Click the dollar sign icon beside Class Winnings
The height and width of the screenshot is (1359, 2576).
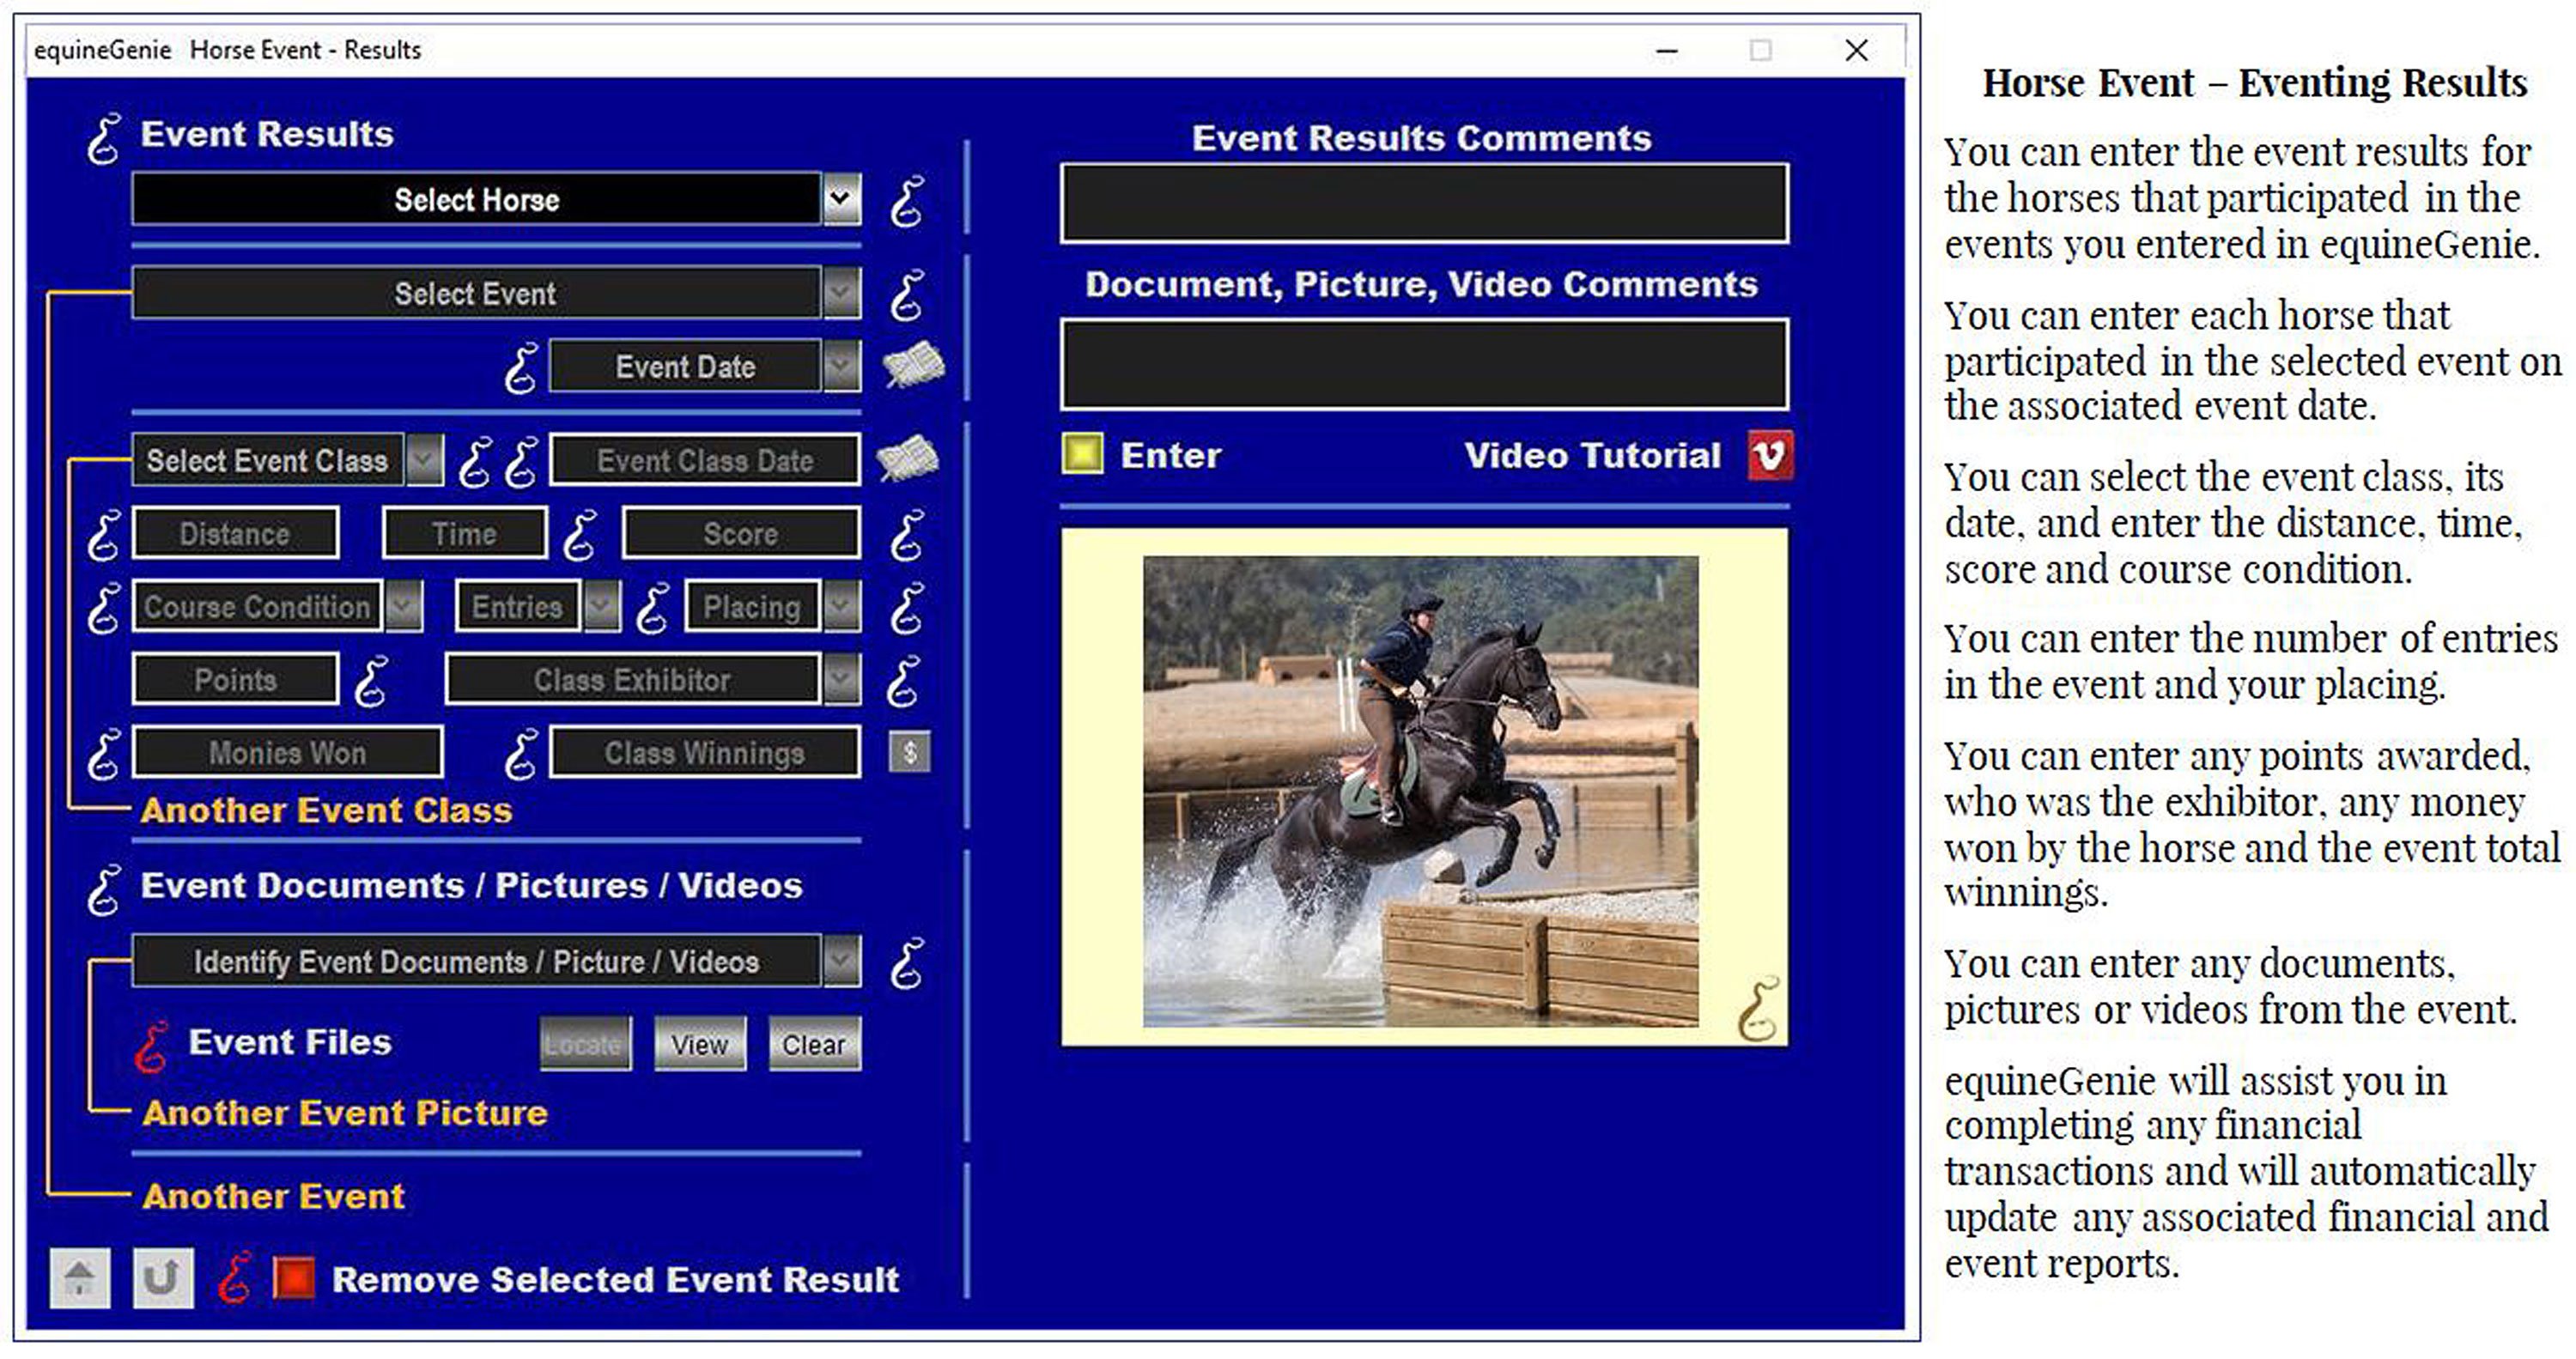pyautogui.click(x=911, y=752)
